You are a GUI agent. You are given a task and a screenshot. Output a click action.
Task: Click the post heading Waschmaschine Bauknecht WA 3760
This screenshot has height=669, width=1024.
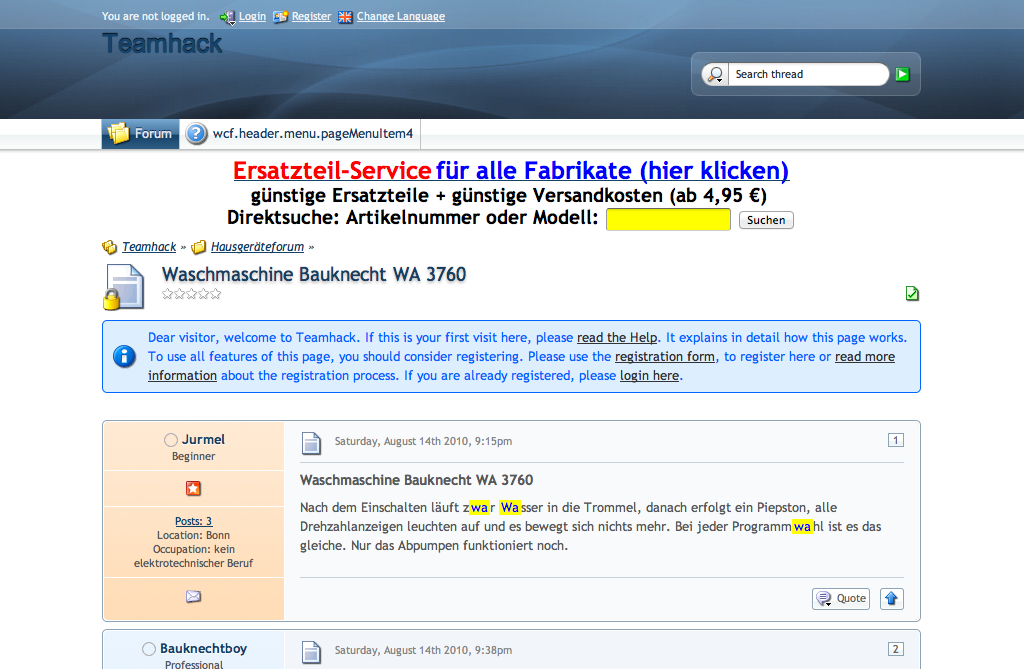pos(417,480)
